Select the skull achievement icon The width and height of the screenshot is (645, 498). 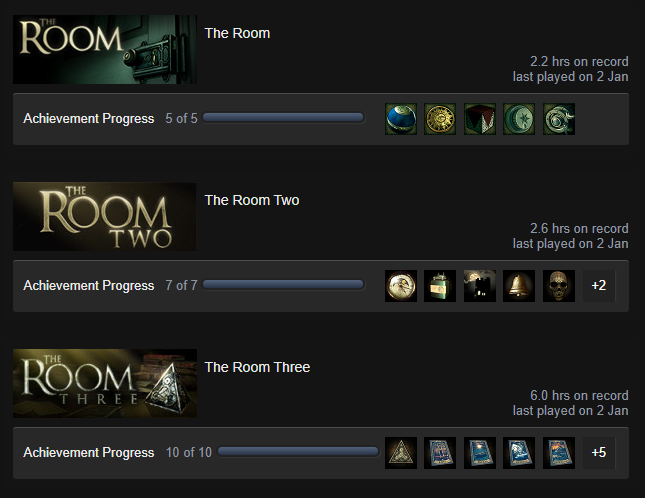point(559,286)
